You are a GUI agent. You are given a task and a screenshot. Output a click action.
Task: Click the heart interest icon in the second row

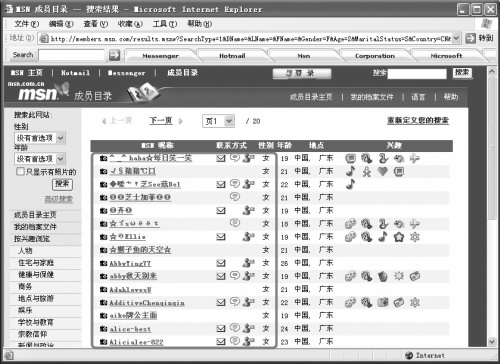point(383,171)
